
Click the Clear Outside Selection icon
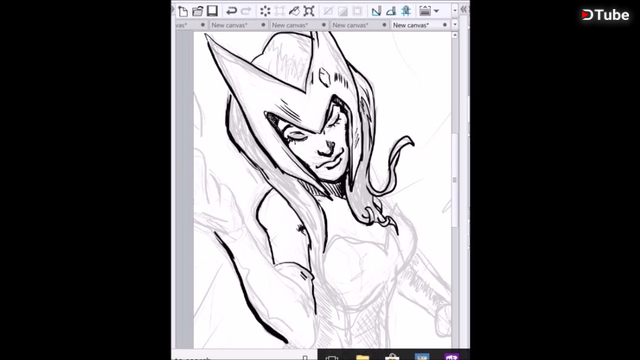coord(280,11)
